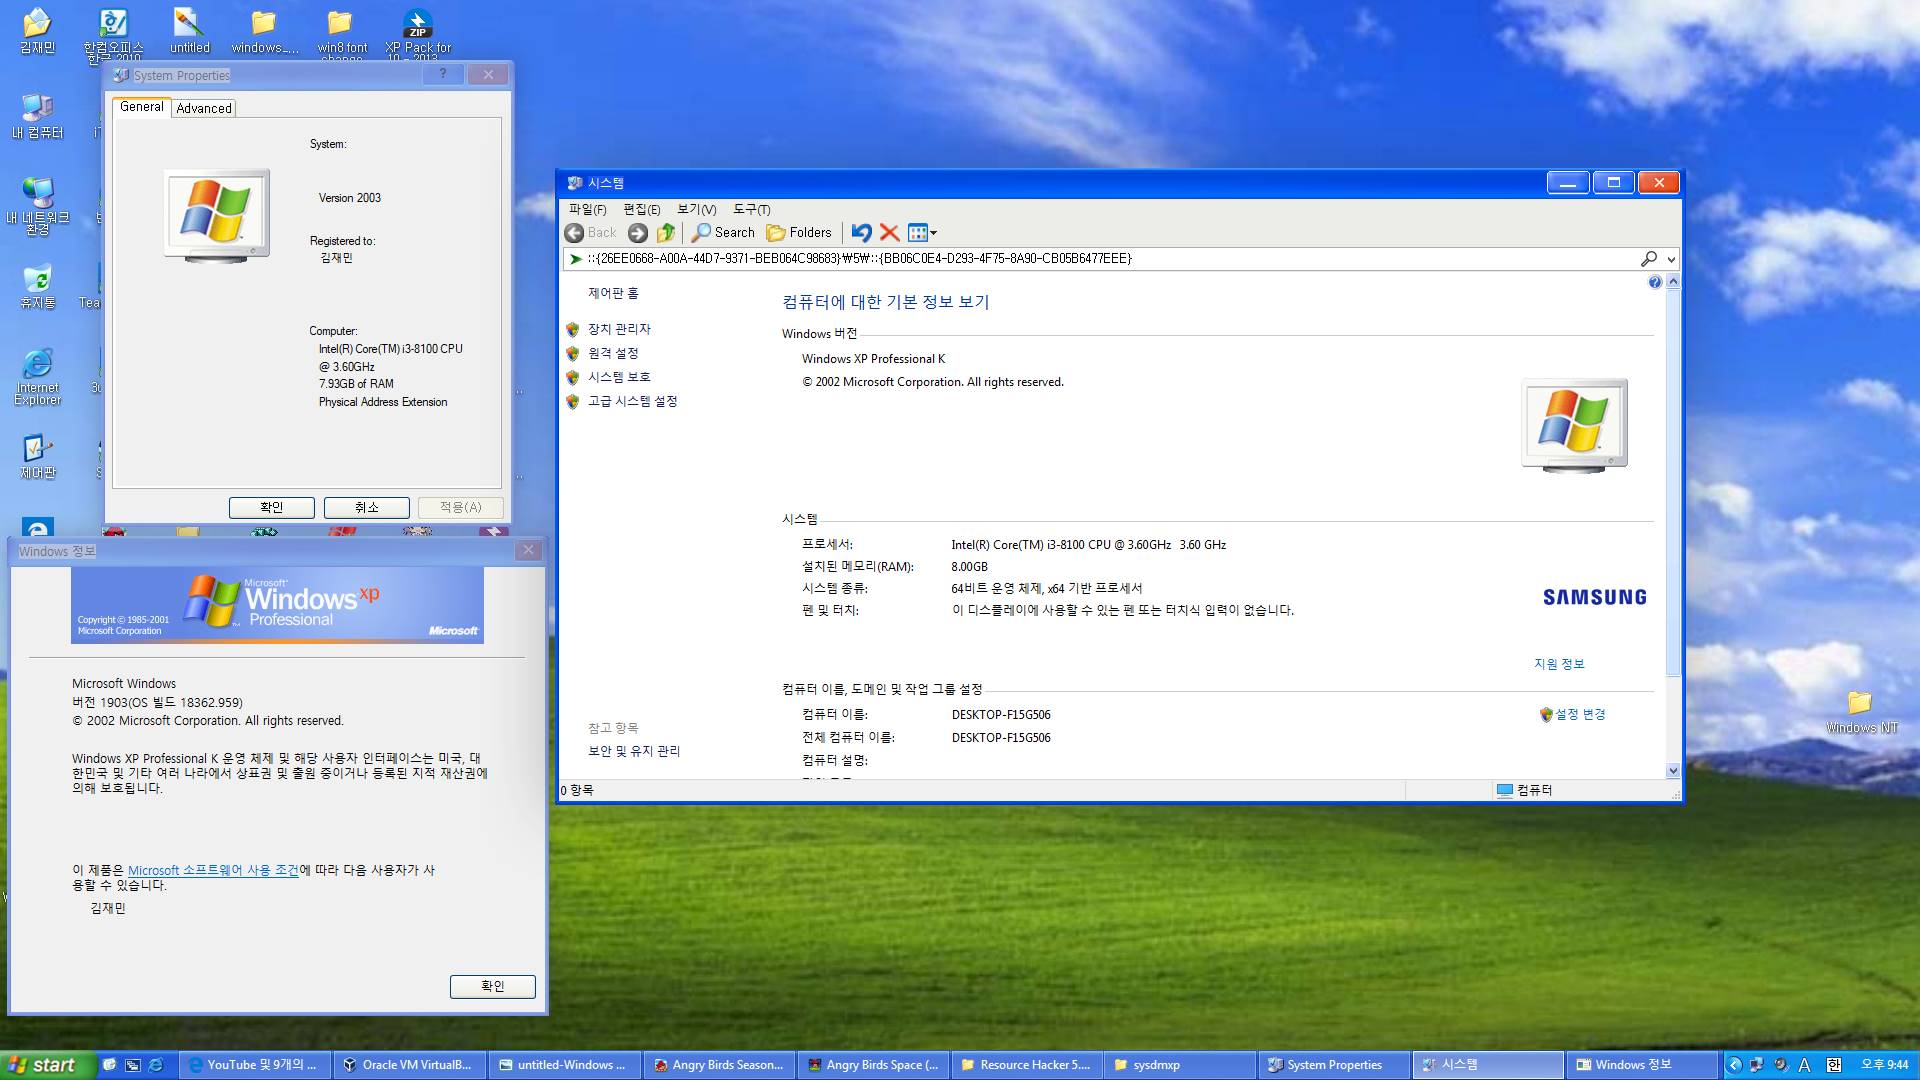Click the help ? button in System Properties
1920x1080 pixels.
(443, 74)
